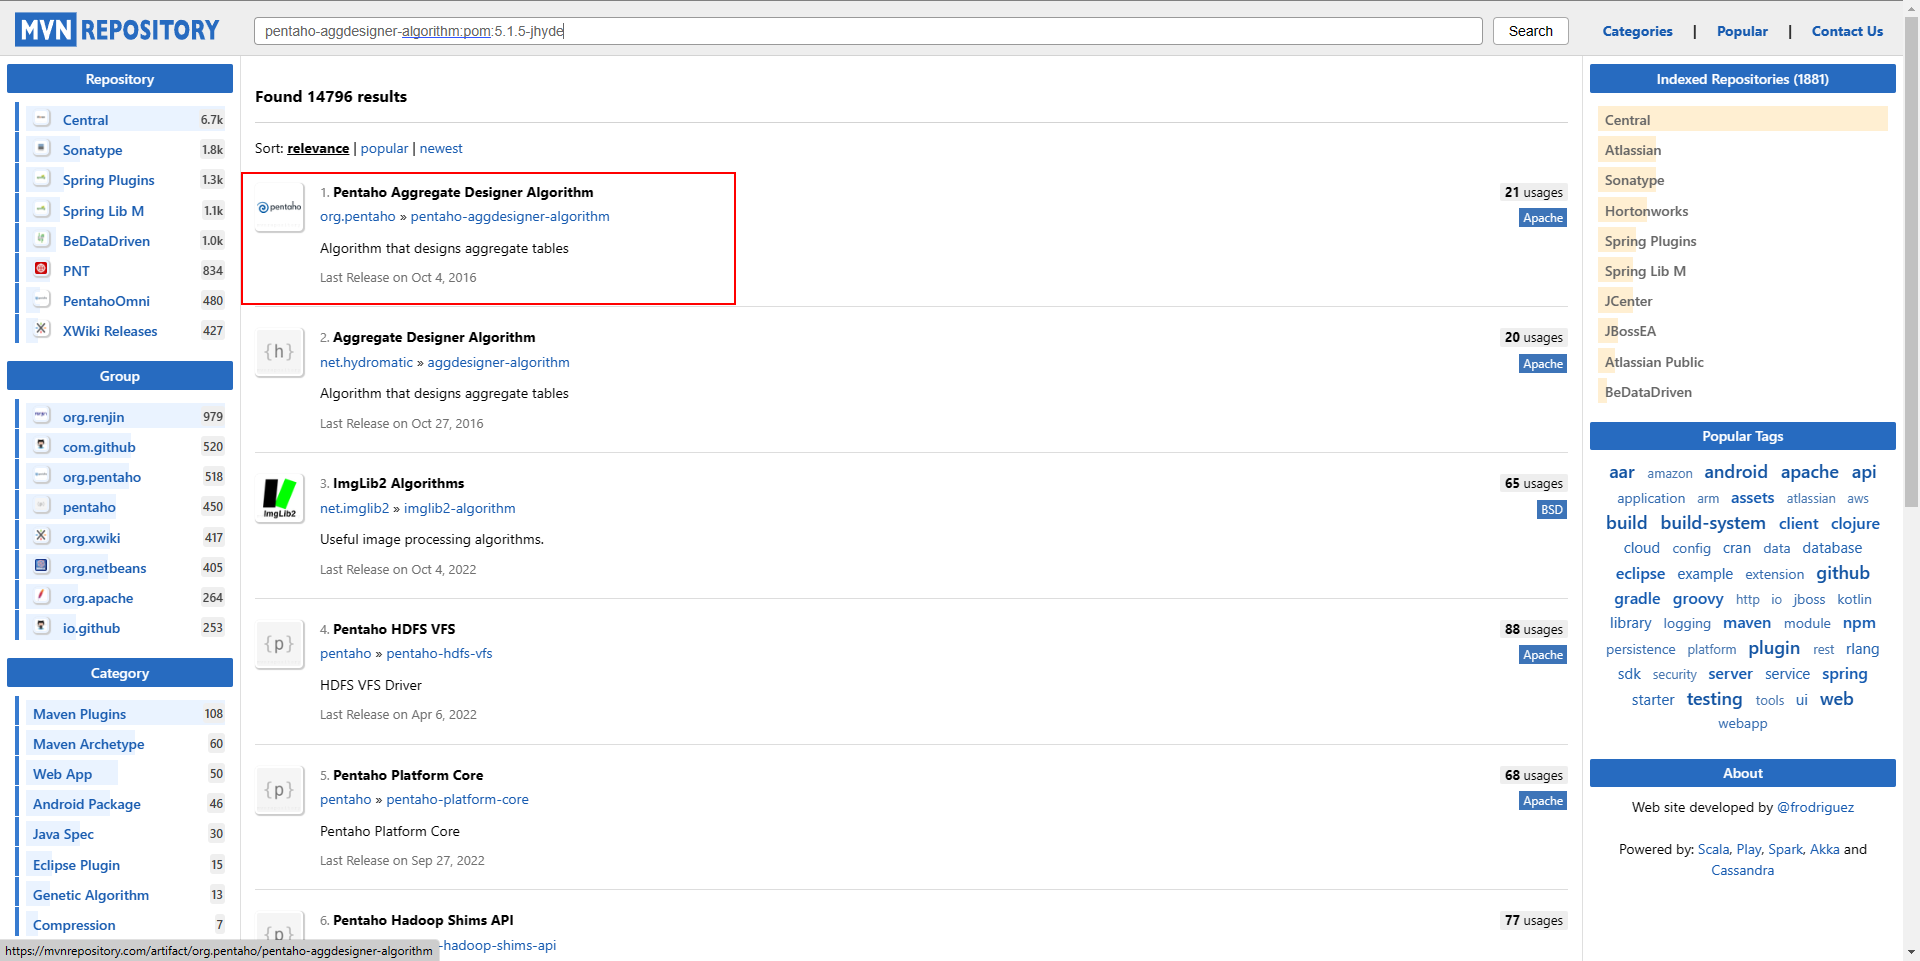Click the Pentaho logo thumbnail of result 1
The height and width of the screenshot is (961, 1920).
(280, 207)
